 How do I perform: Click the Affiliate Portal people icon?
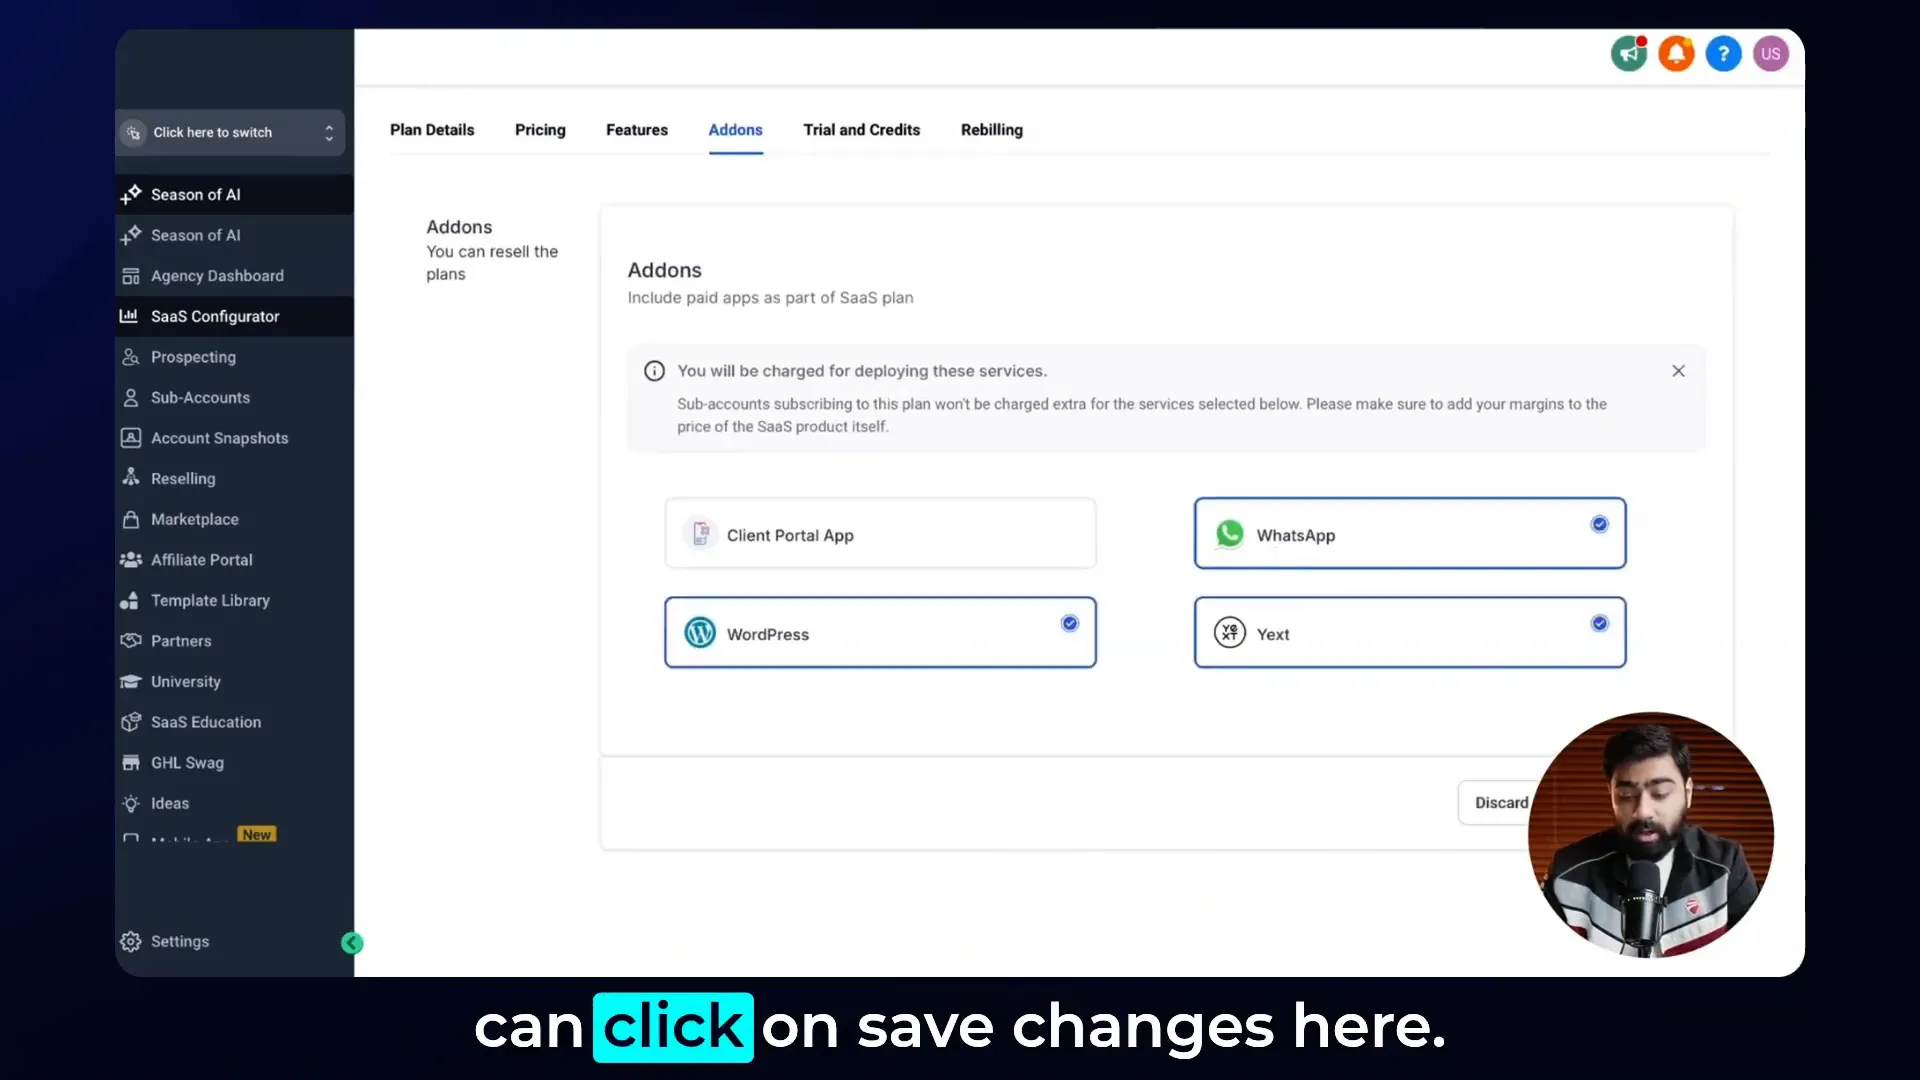pyautogui.click(x=130, y=560)
